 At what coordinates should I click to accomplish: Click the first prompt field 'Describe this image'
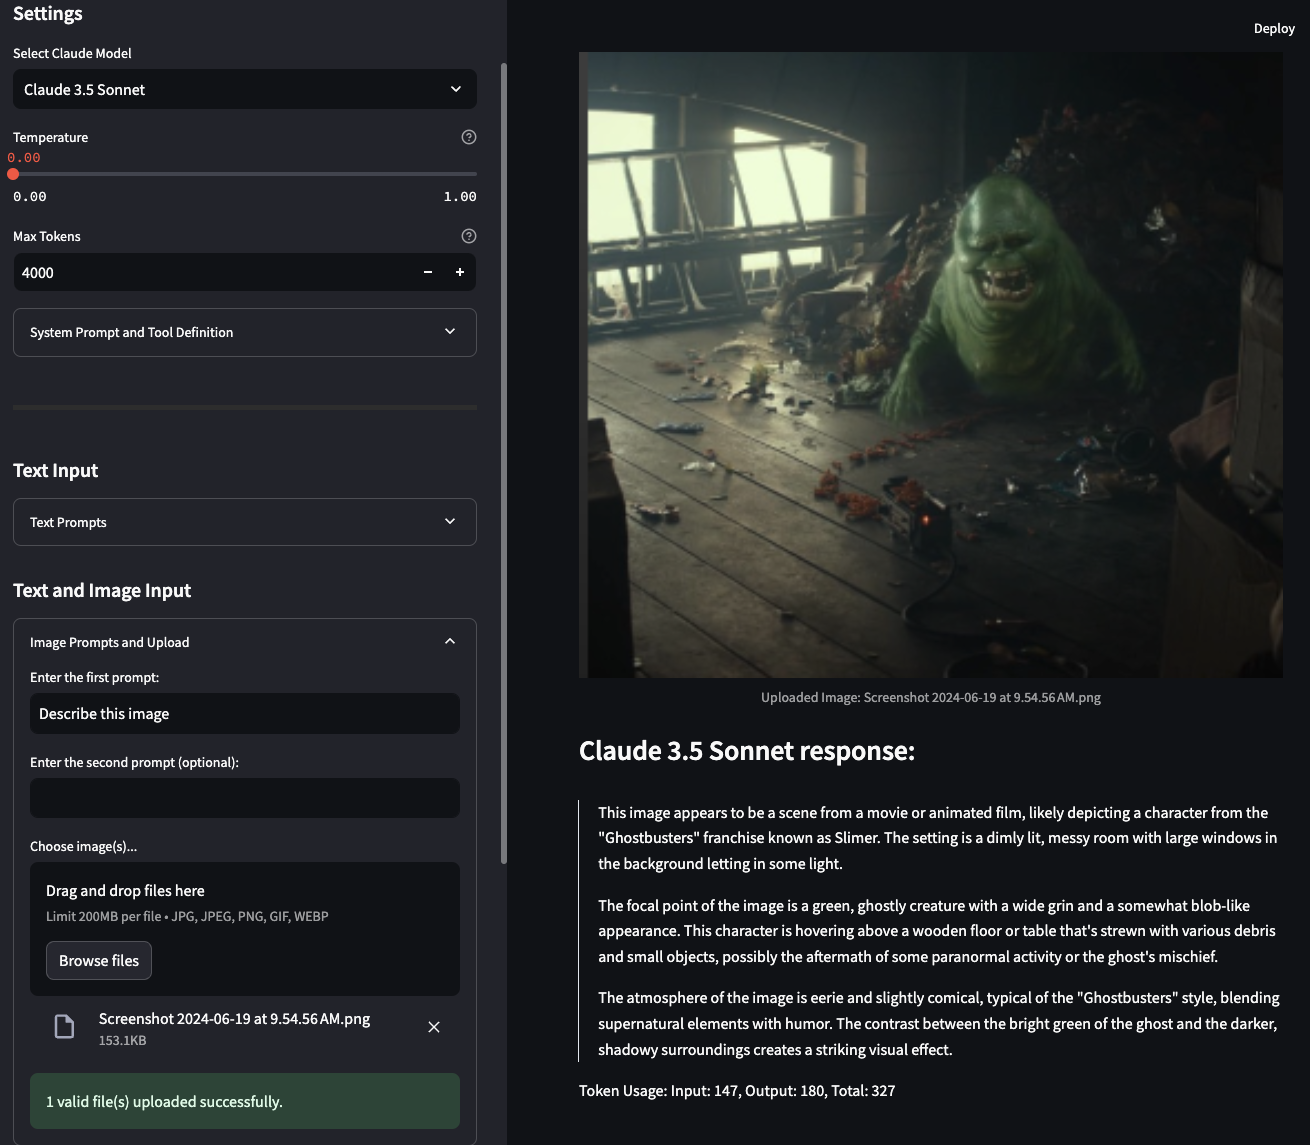(x=245, y=713)
